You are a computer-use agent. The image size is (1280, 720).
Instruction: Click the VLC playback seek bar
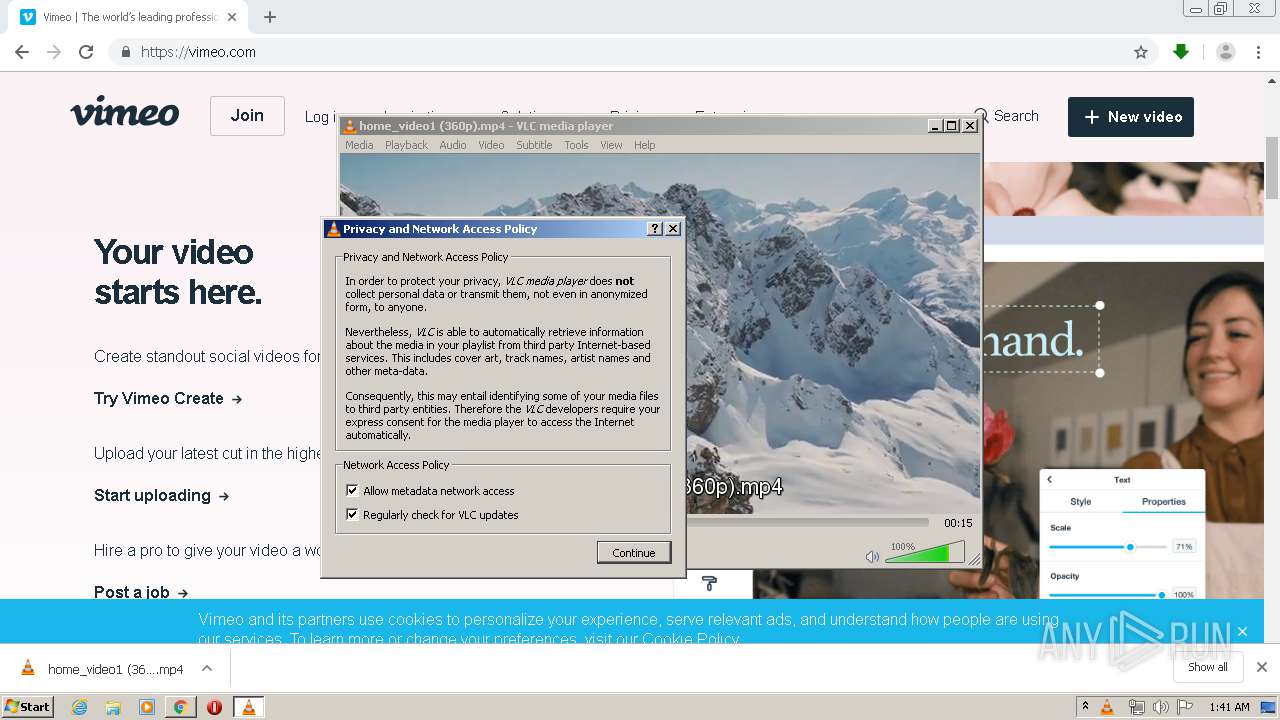807,522
